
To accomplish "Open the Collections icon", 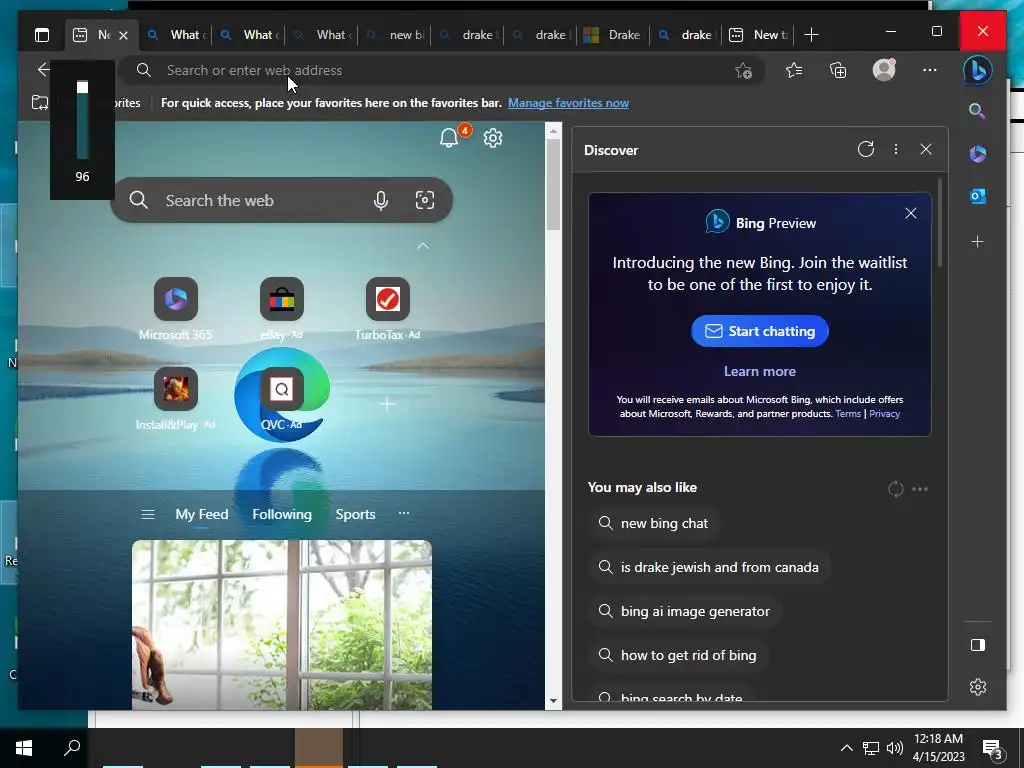I will click(838, 70).
